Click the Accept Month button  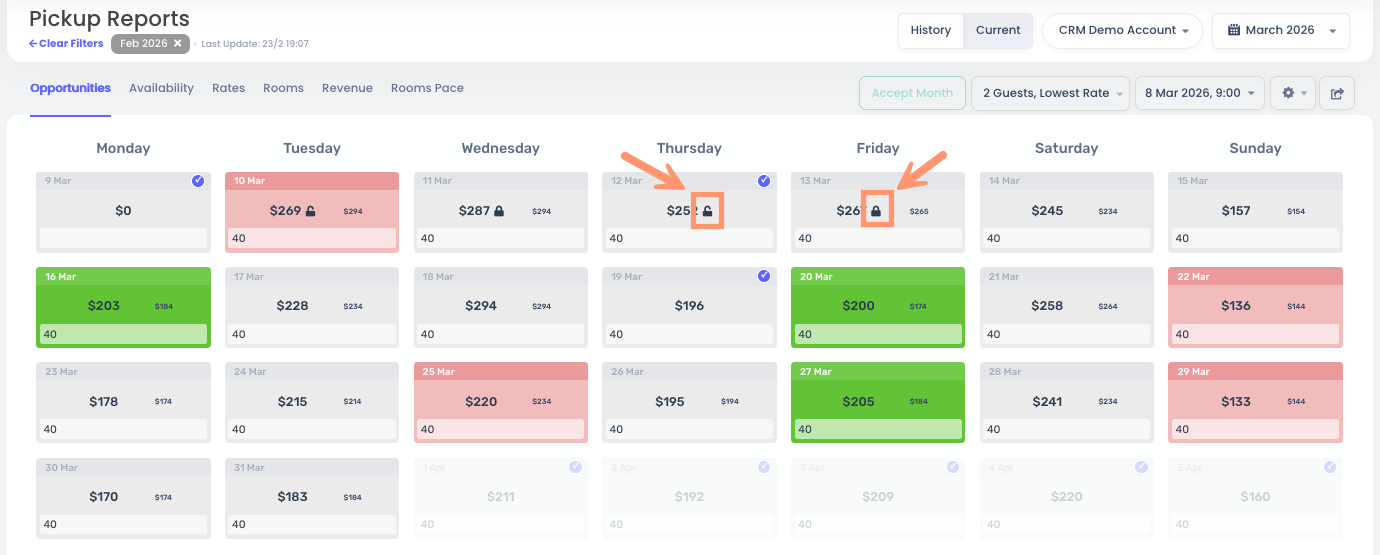click(912, 93)
